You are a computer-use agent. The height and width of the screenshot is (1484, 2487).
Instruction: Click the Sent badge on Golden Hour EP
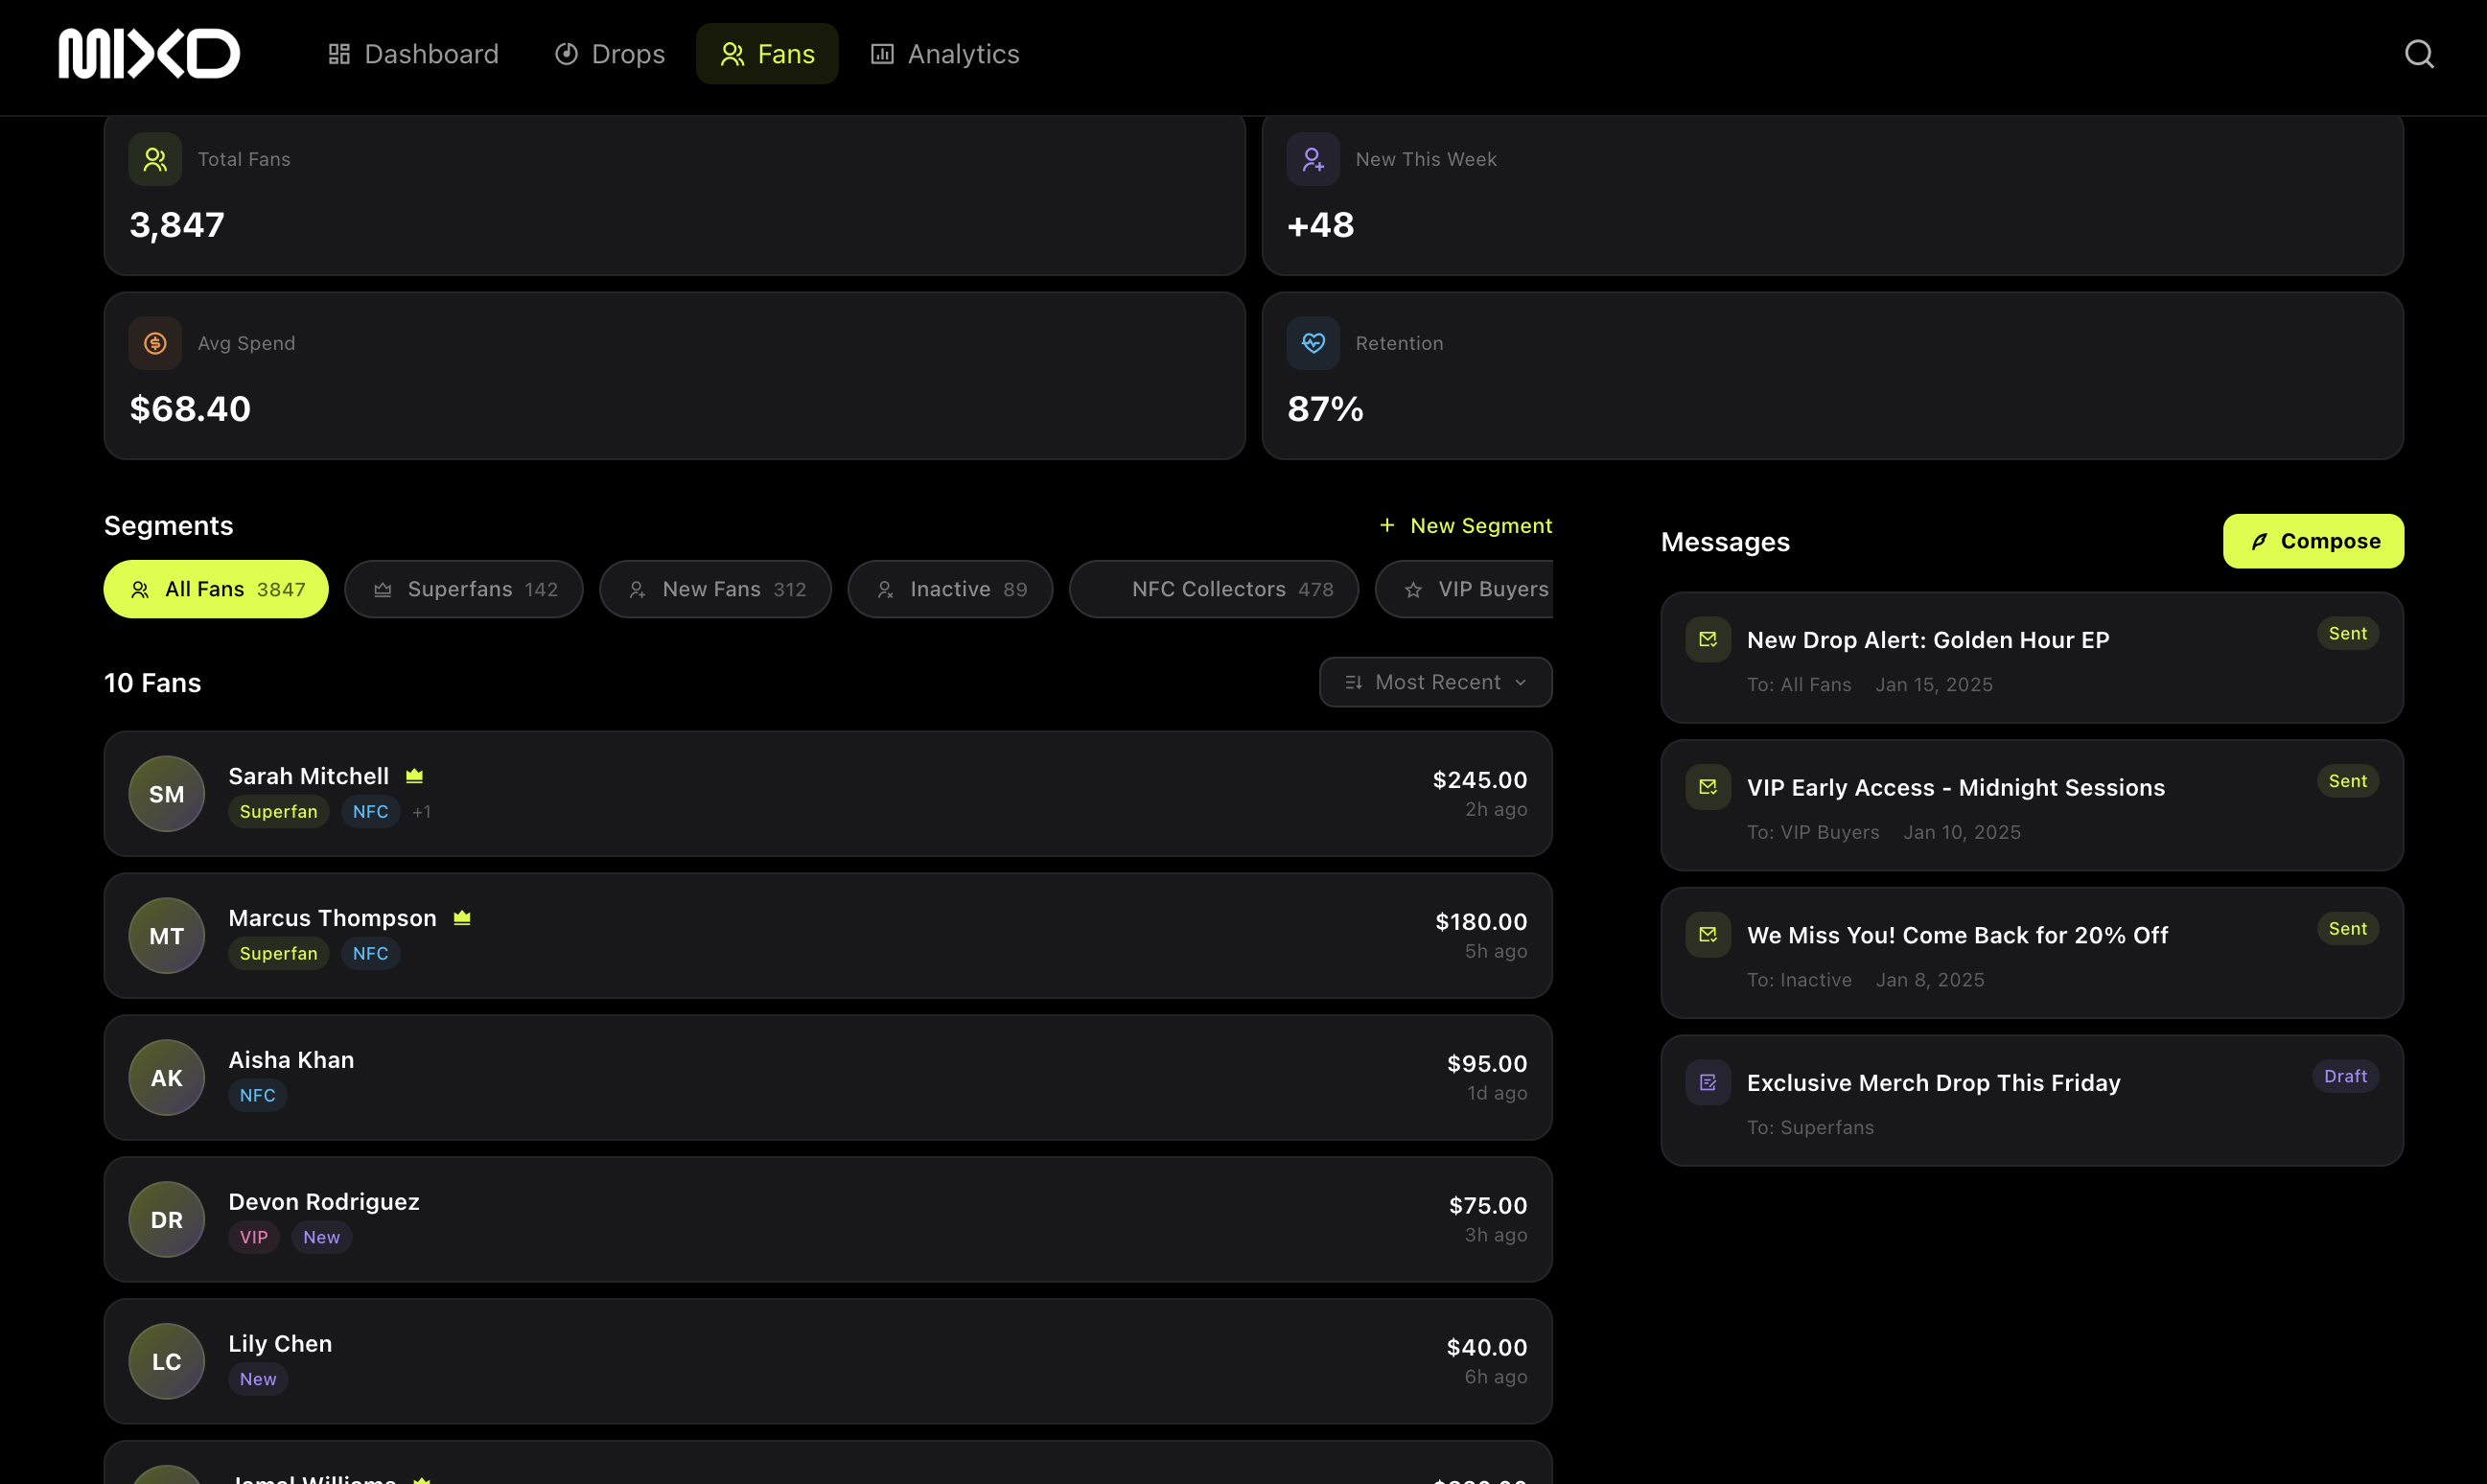[x=2347, y=633]
